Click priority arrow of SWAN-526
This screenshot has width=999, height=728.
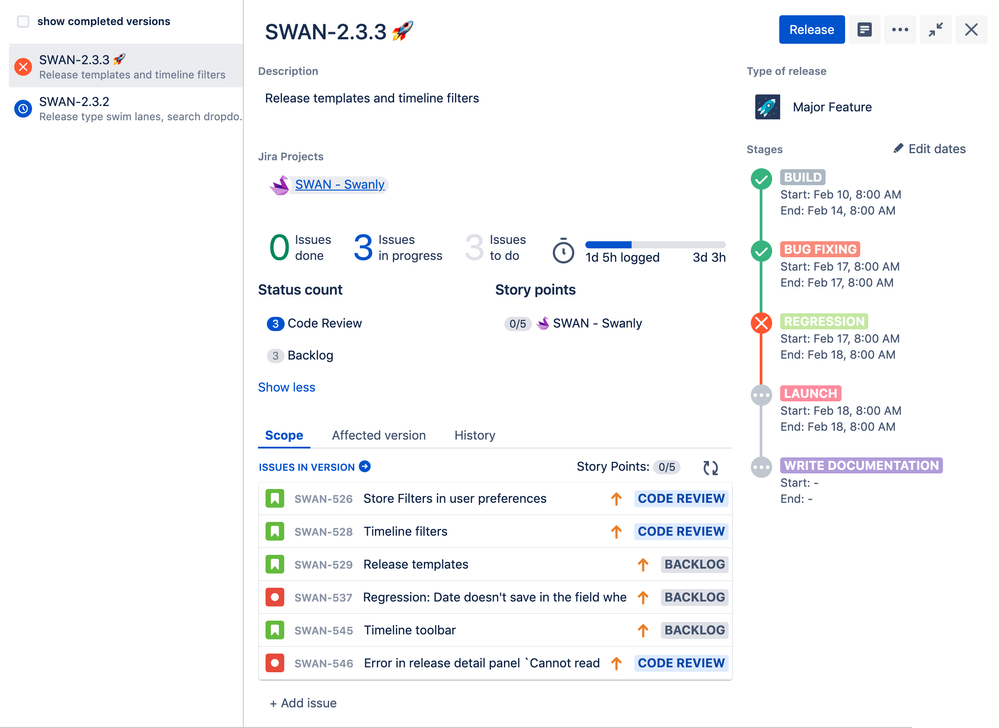pyautogui.click(x=616, y=499)
